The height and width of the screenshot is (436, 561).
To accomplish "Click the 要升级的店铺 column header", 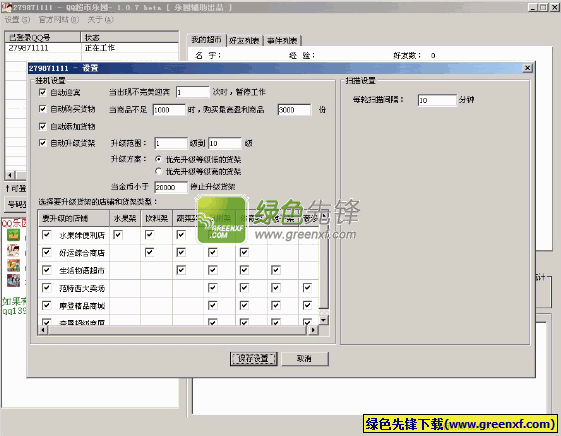I will [74, 218].
